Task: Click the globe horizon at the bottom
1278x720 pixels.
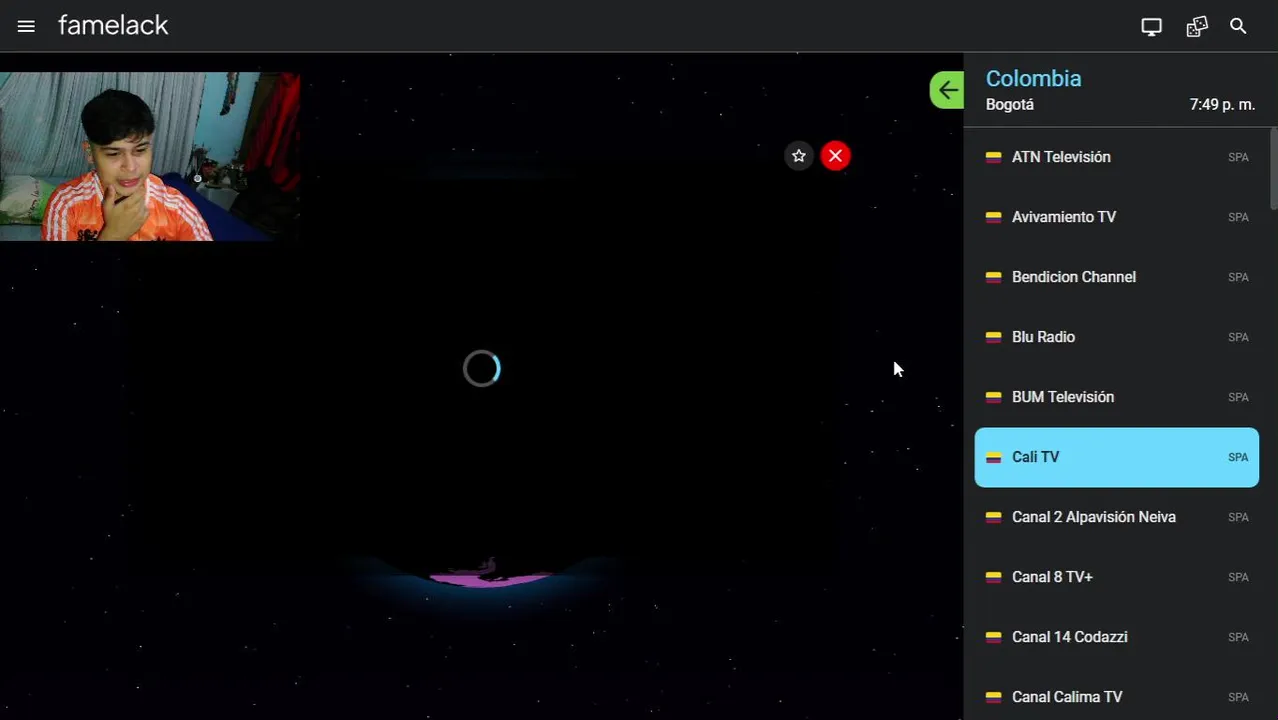Action: point(488,575)
